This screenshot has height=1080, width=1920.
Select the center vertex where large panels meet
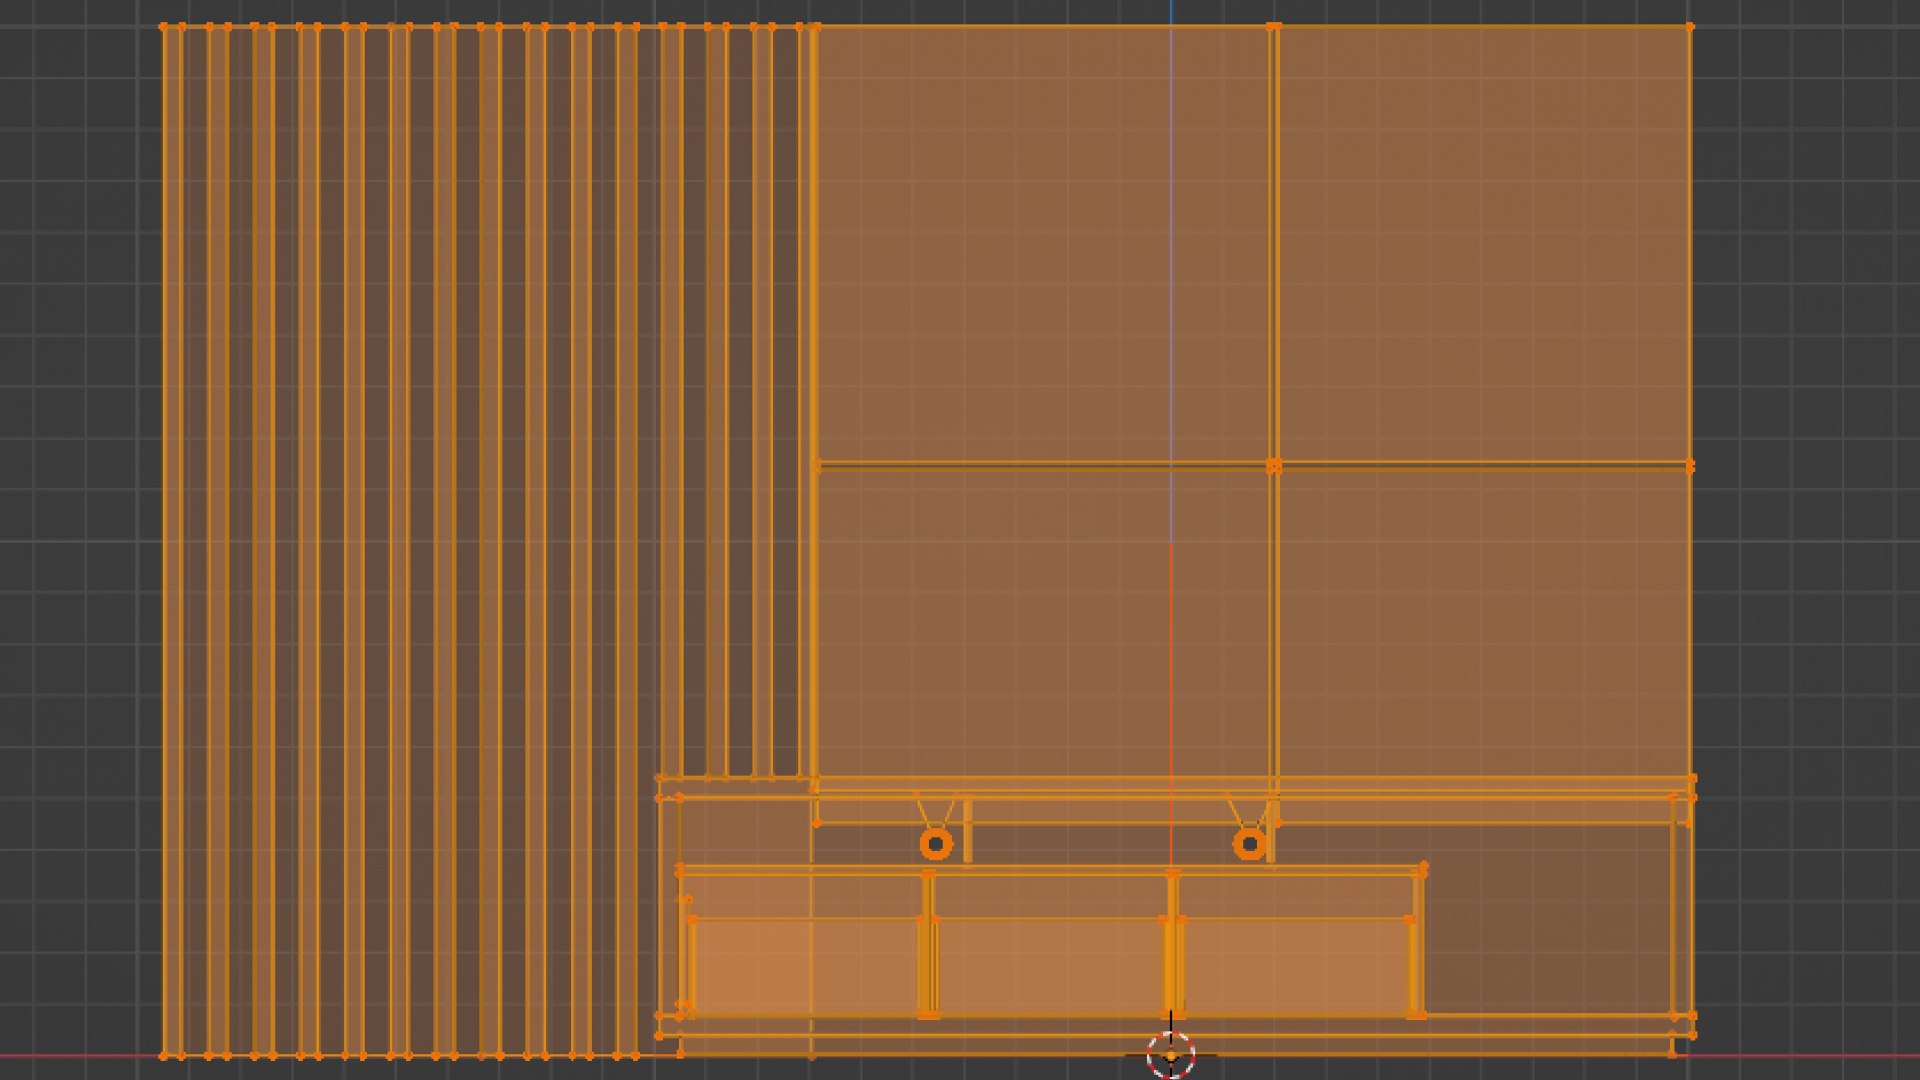point(1273,466)
